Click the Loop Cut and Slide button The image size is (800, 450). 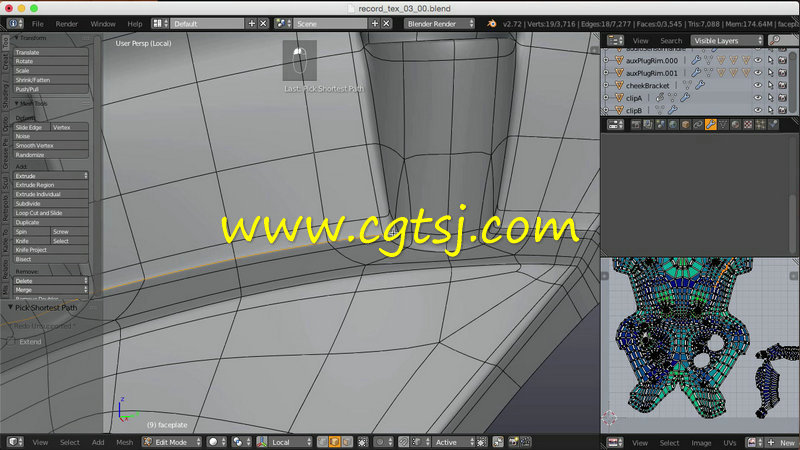[51, 213]
